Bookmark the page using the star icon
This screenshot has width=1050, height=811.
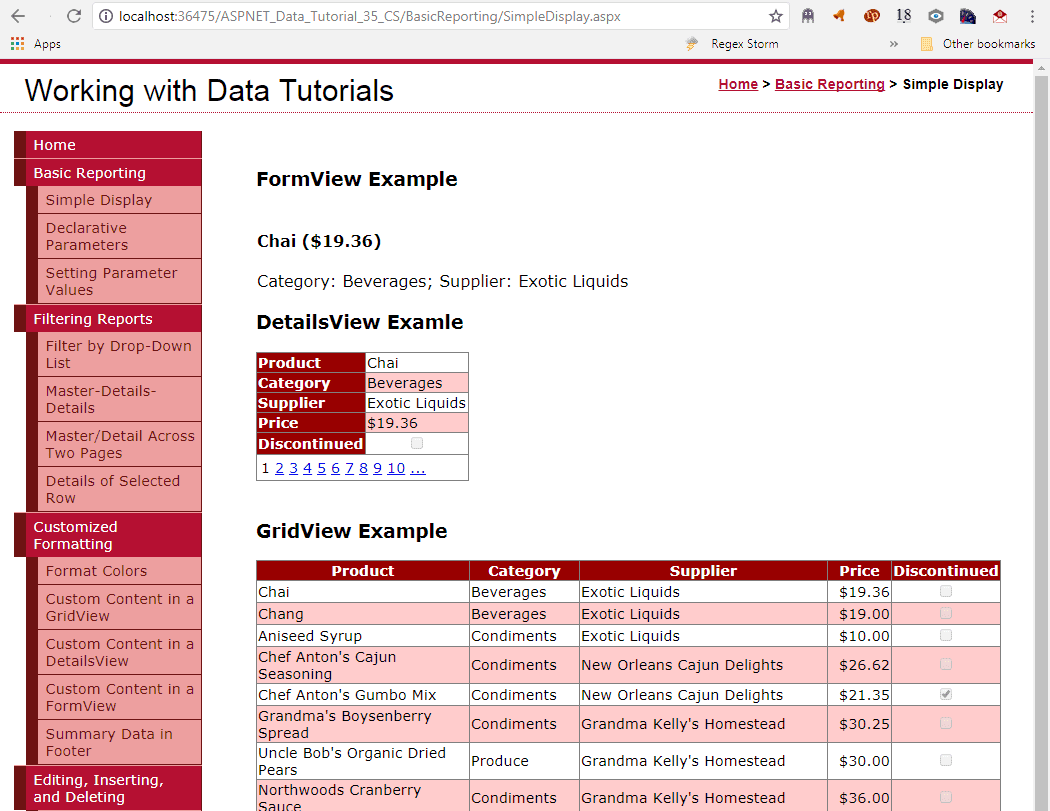tap(775, 16)
